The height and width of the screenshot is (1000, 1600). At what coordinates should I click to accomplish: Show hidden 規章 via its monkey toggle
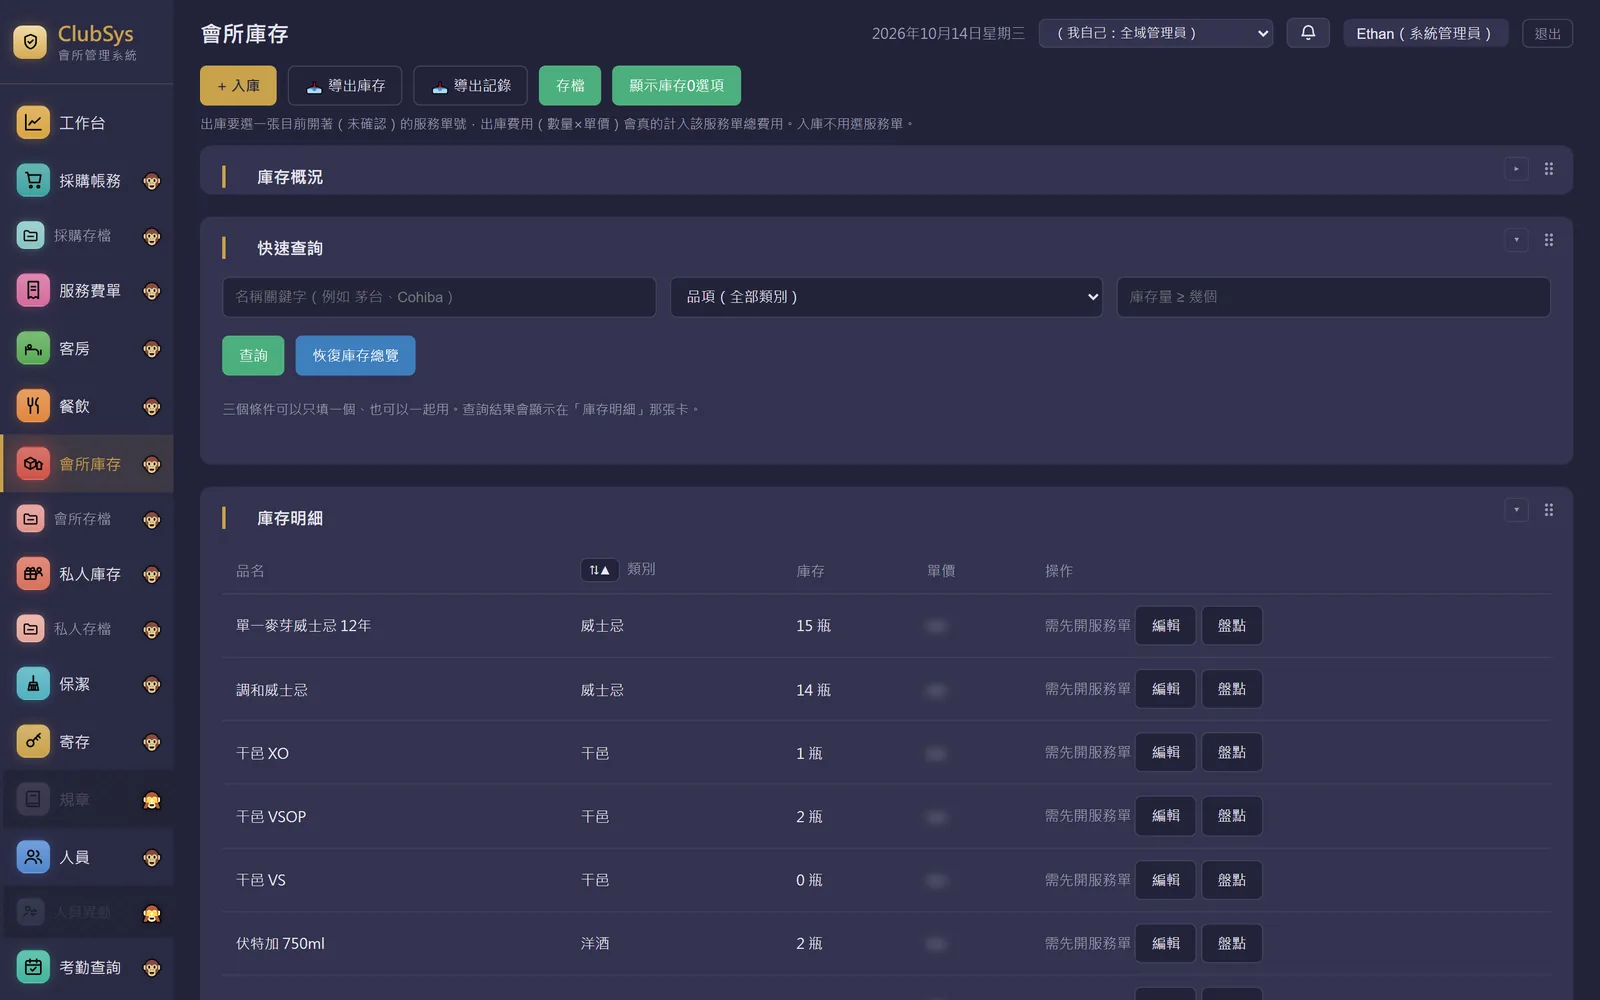click(x=152, y=800)
